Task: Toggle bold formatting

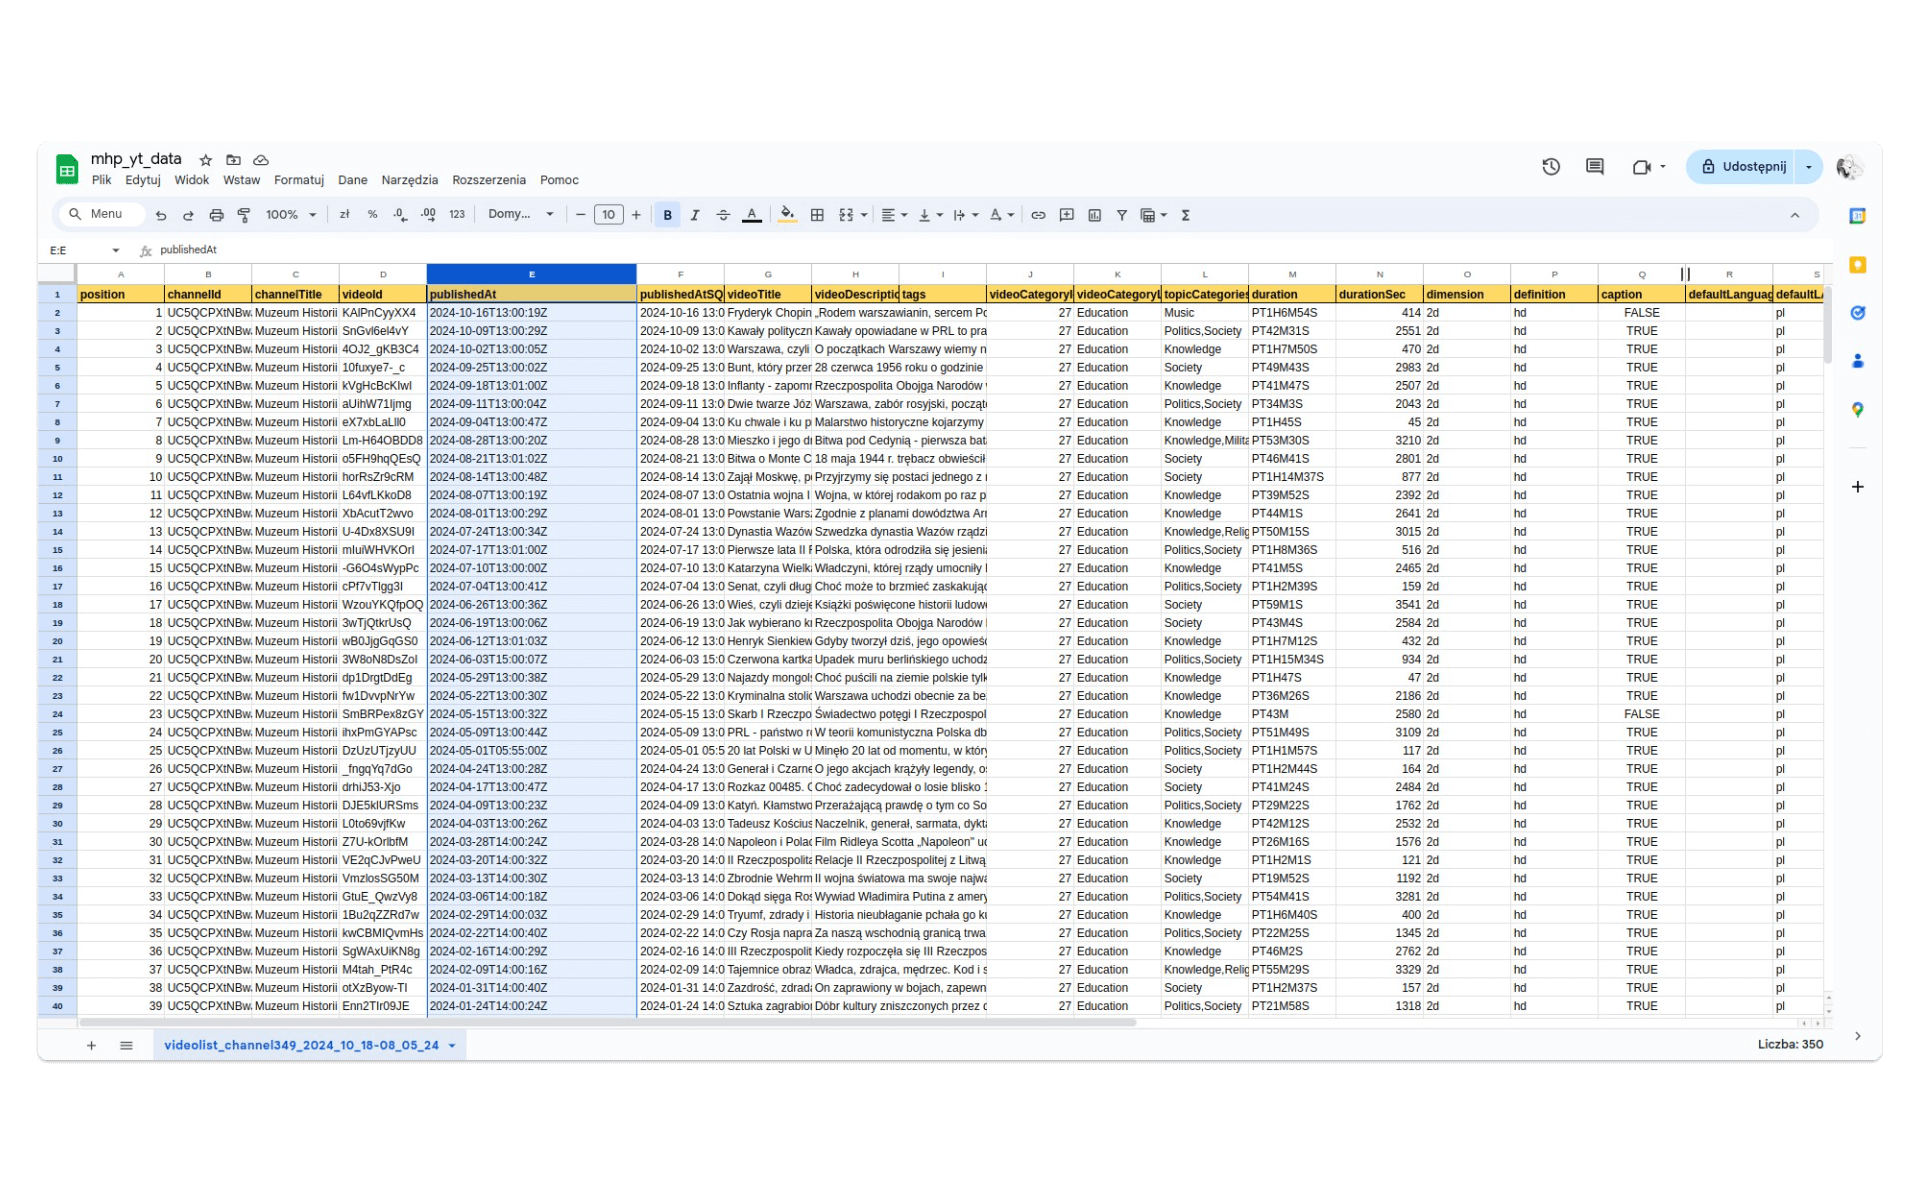Action: pos(666,214)
